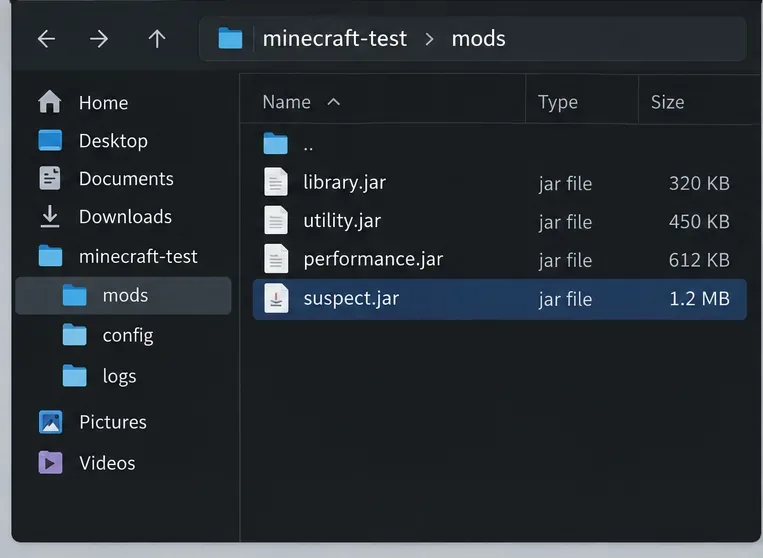The height and width of the screenshot is (558, 763).
Task: Select the library.jar file name
Action: click(x=345, y=182)
